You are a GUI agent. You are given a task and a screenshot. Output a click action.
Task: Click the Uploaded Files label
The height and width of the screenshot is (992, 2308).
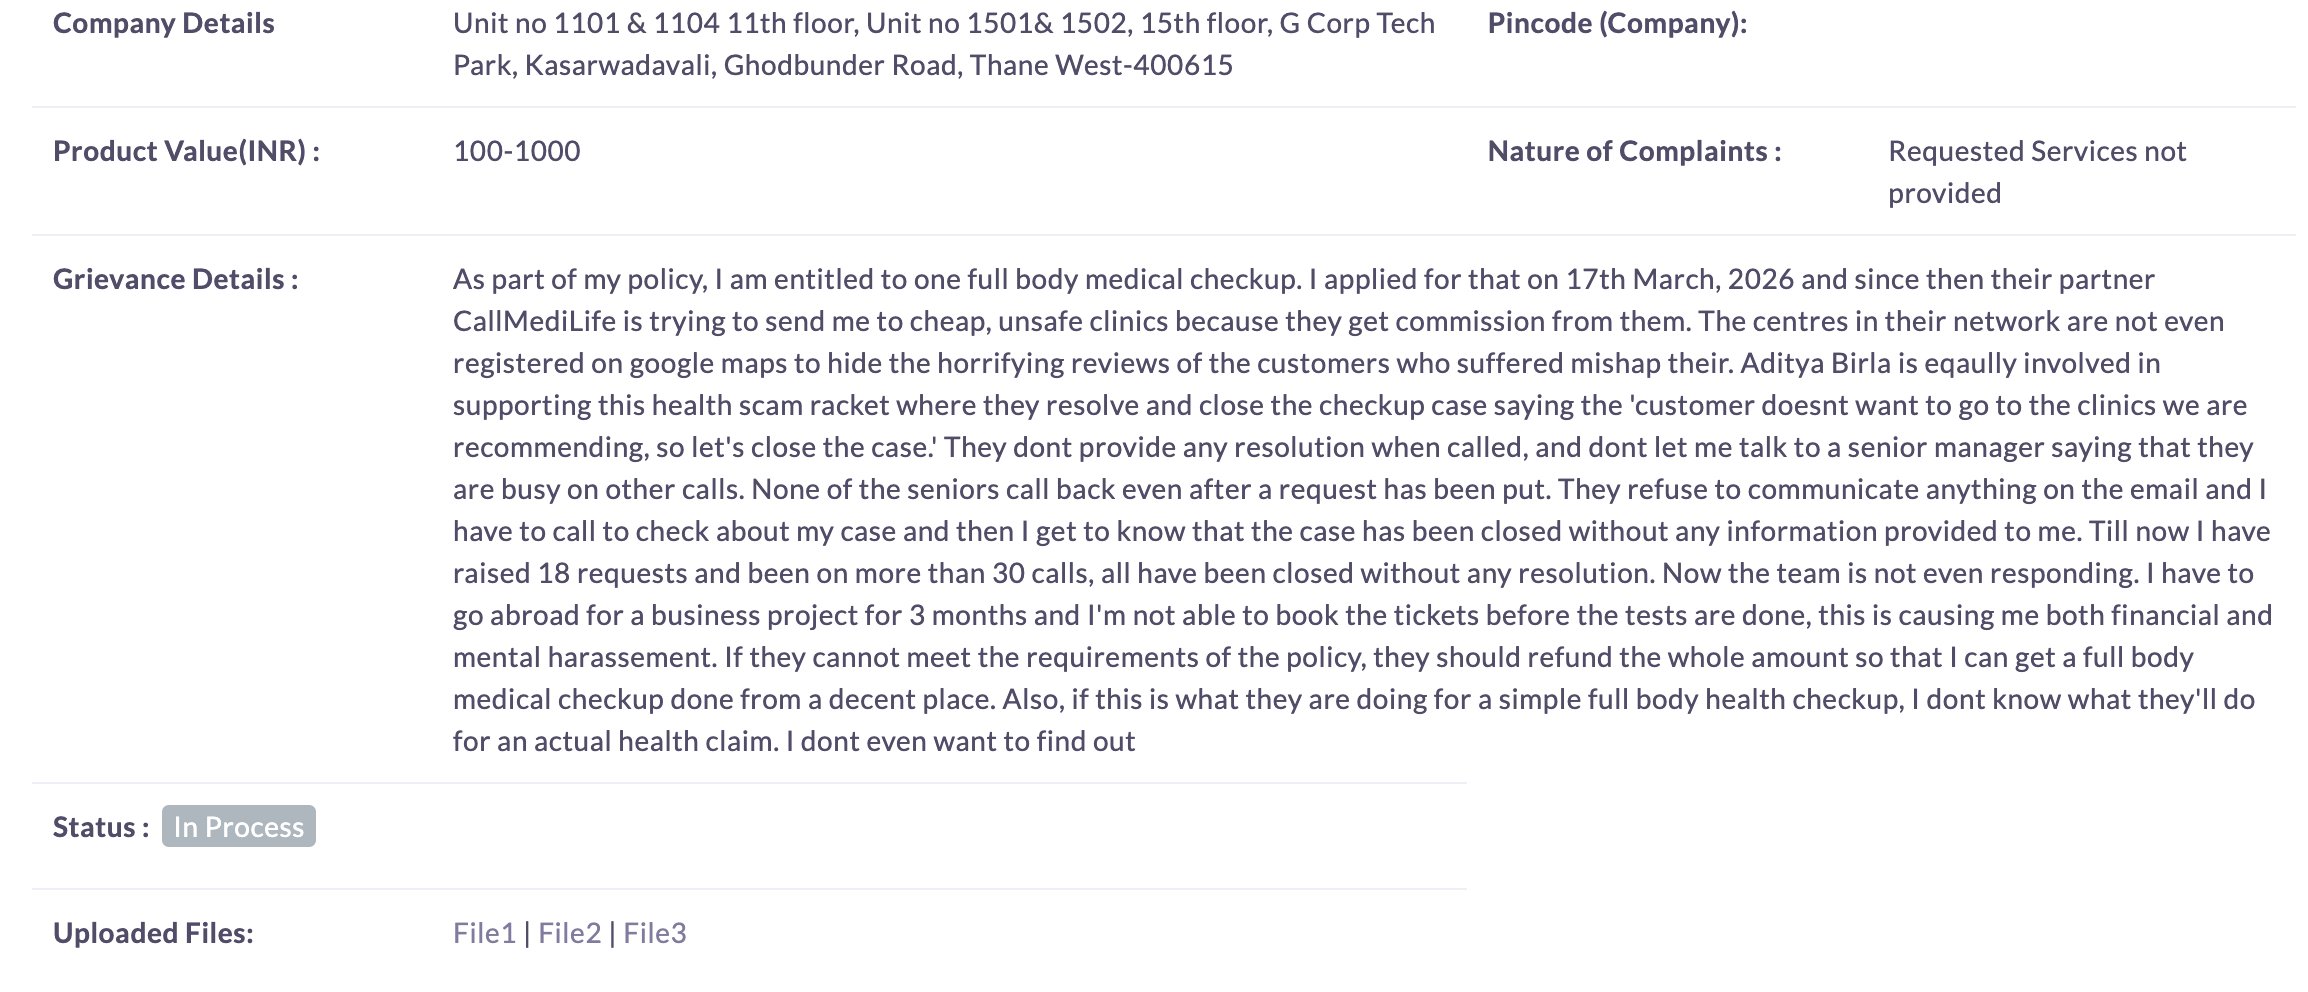click(153, 933)
